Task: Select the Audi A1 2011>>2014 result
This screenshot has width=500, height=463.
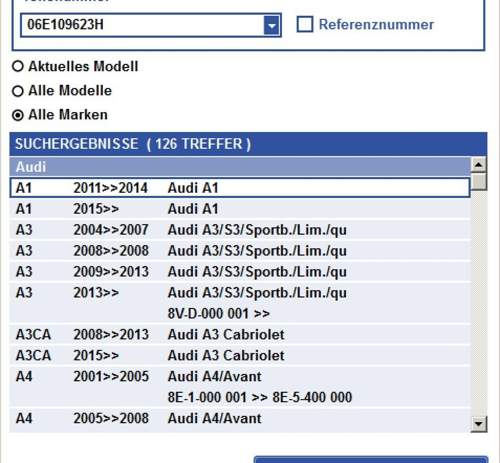Action: point(240,188)
